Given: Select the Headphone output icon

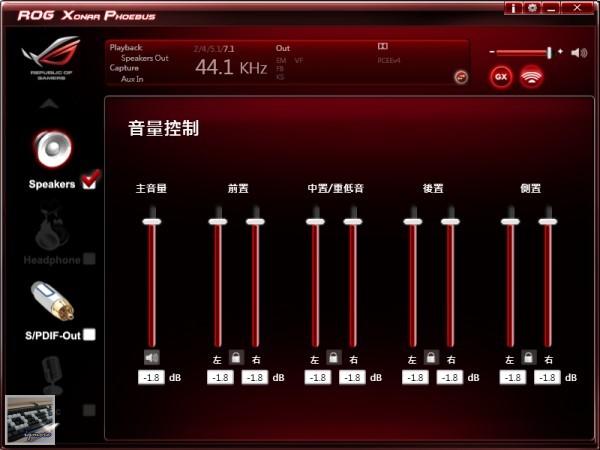Looking at the screenshot, I should coord(52,227).
